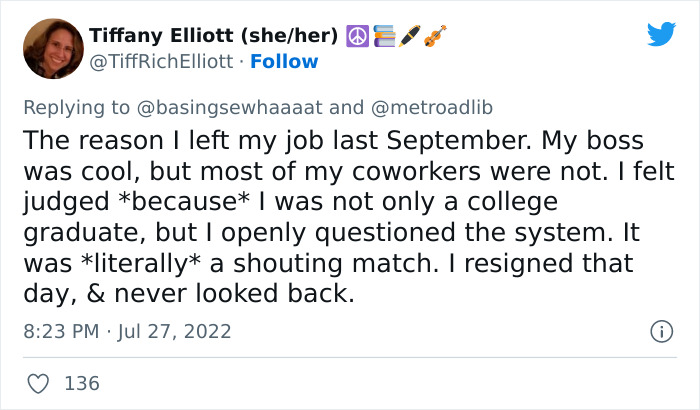Follow Tiffany Elliott via Follow link
700x410 pixels.
coord(285,61)
